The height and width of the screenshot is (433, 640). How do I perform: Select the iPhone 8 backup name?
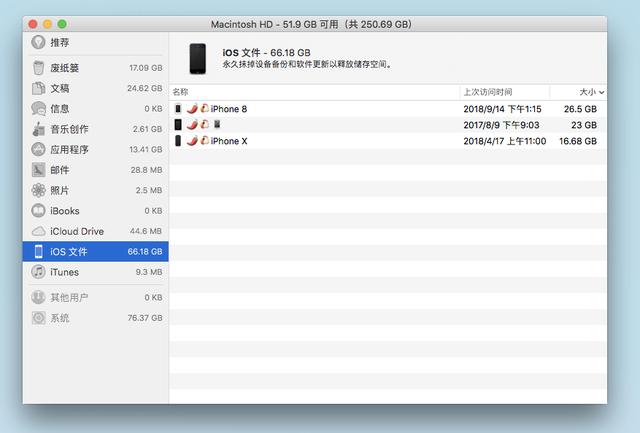[229, 109]
